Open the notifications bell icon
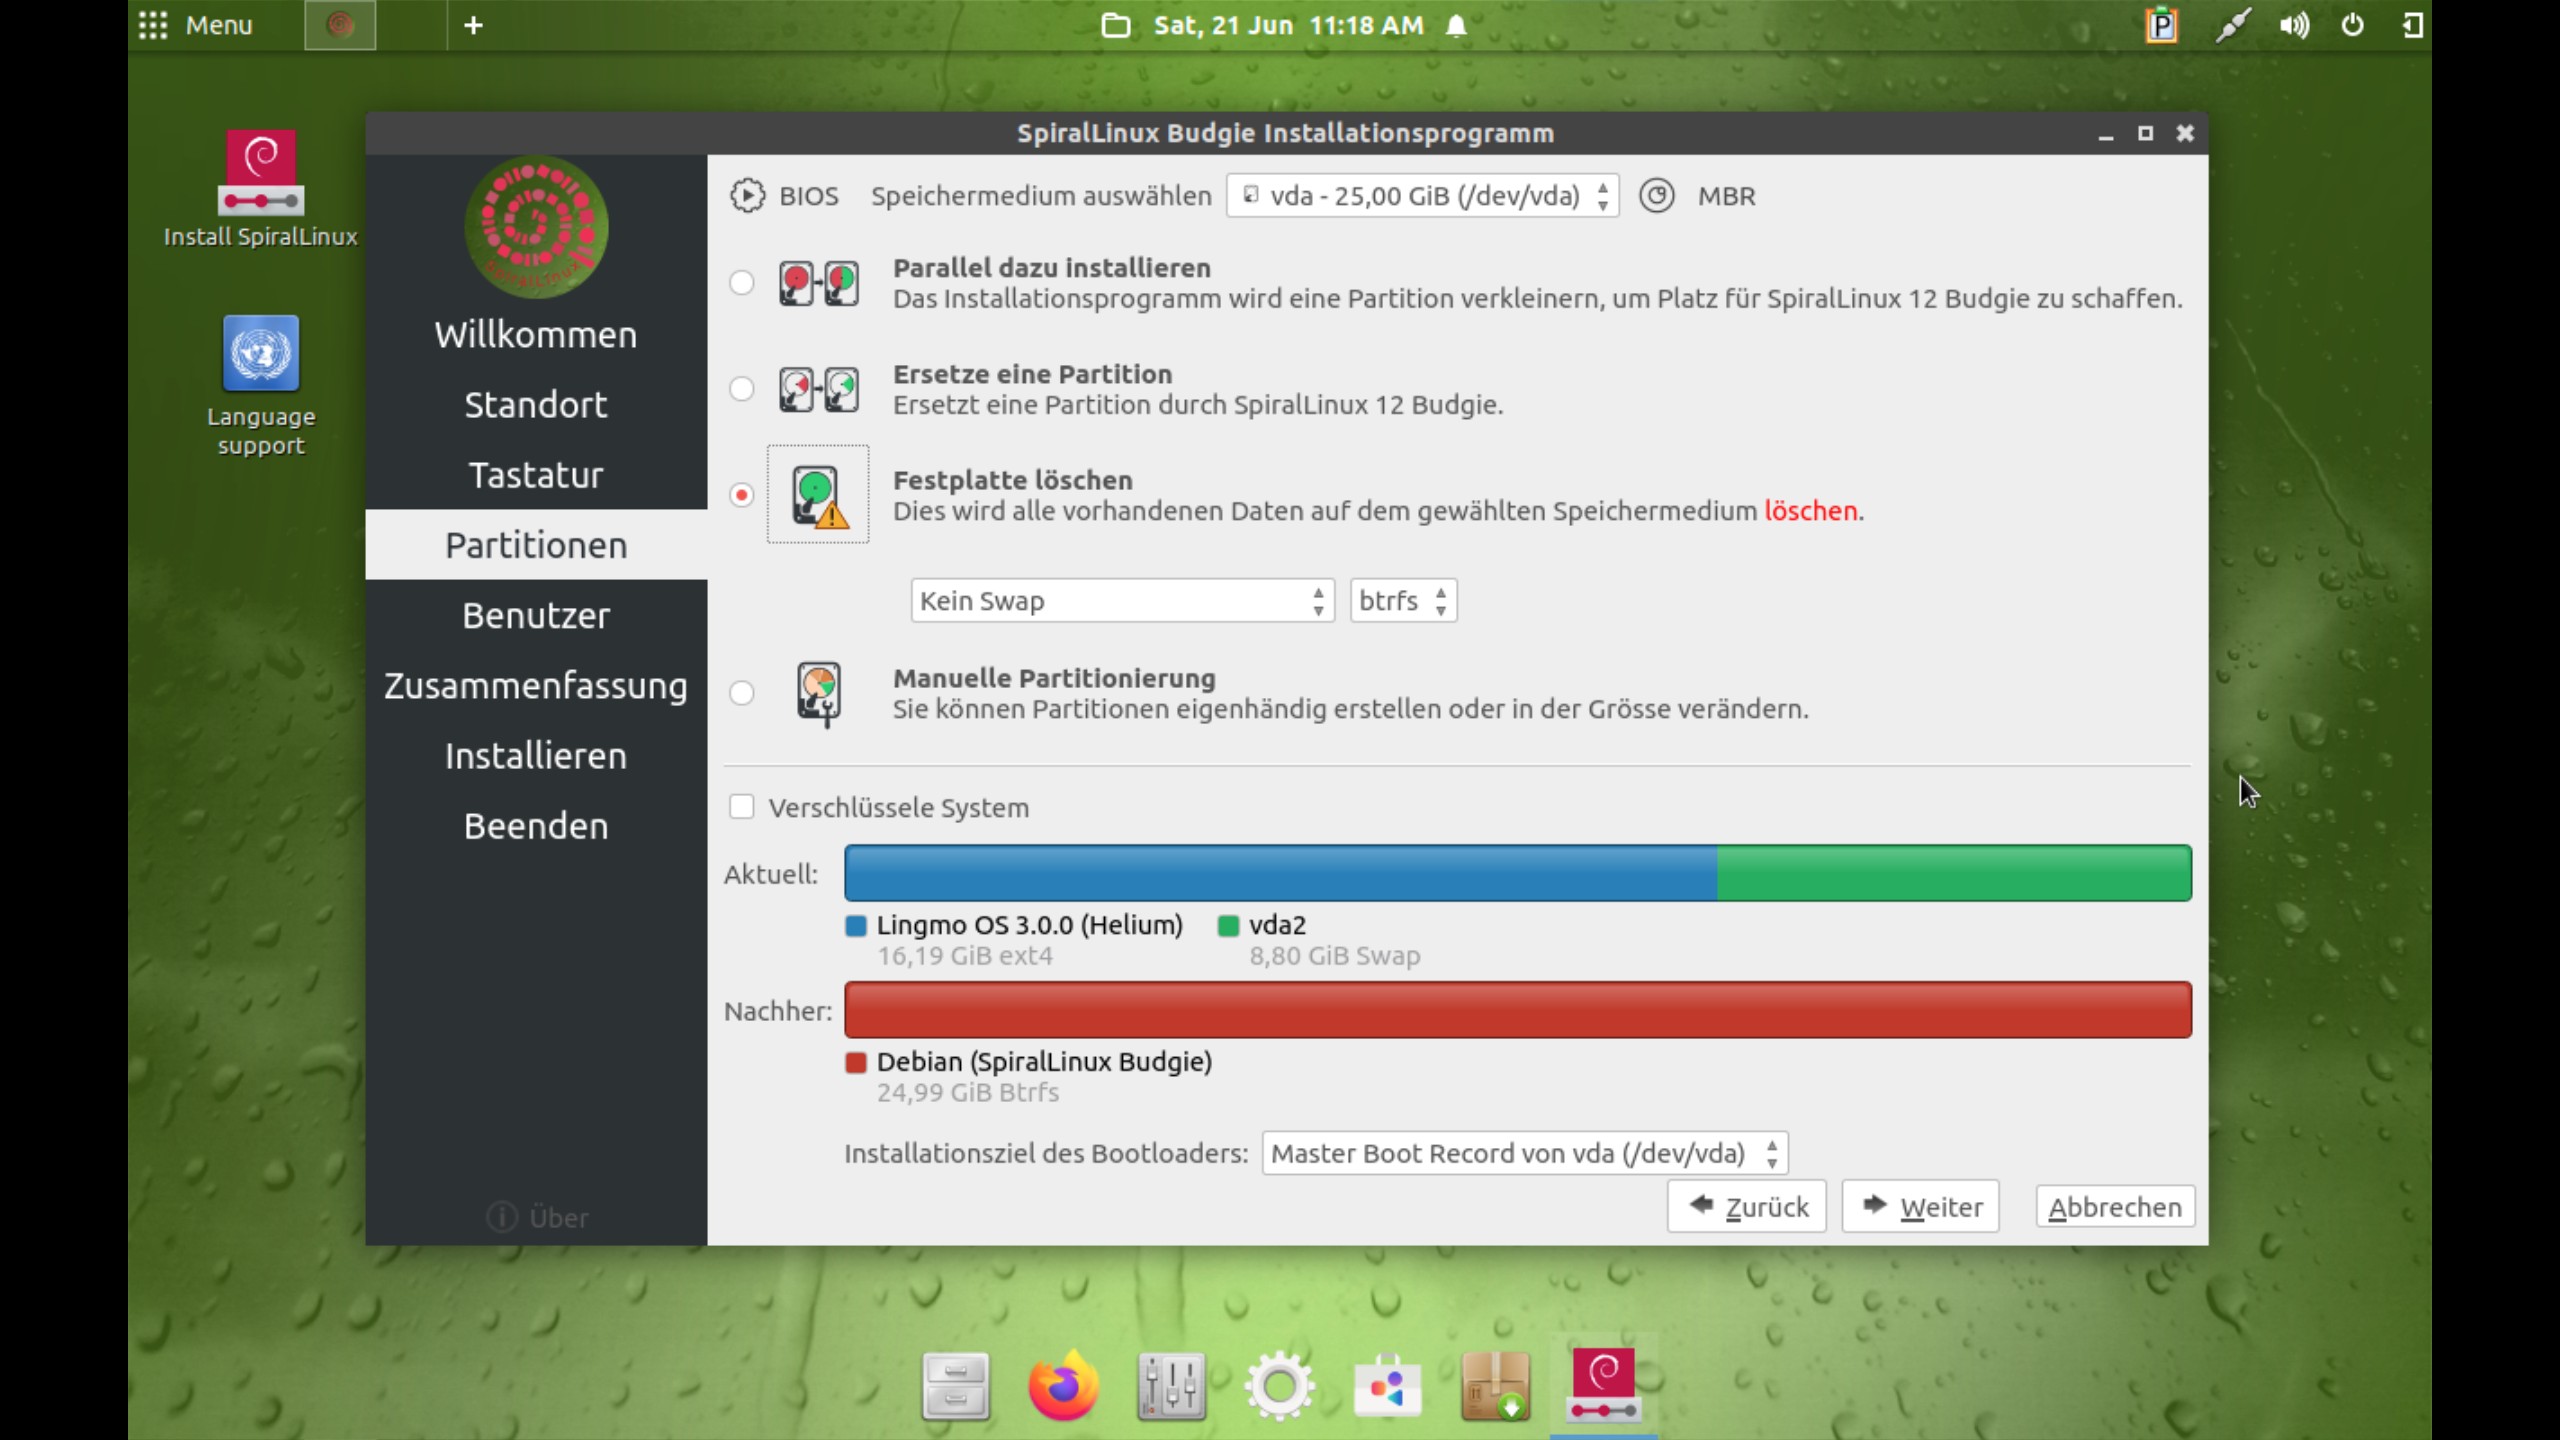Image resolution: width=2560 pixels, height=1440 pixels. tap(1456, 25)
